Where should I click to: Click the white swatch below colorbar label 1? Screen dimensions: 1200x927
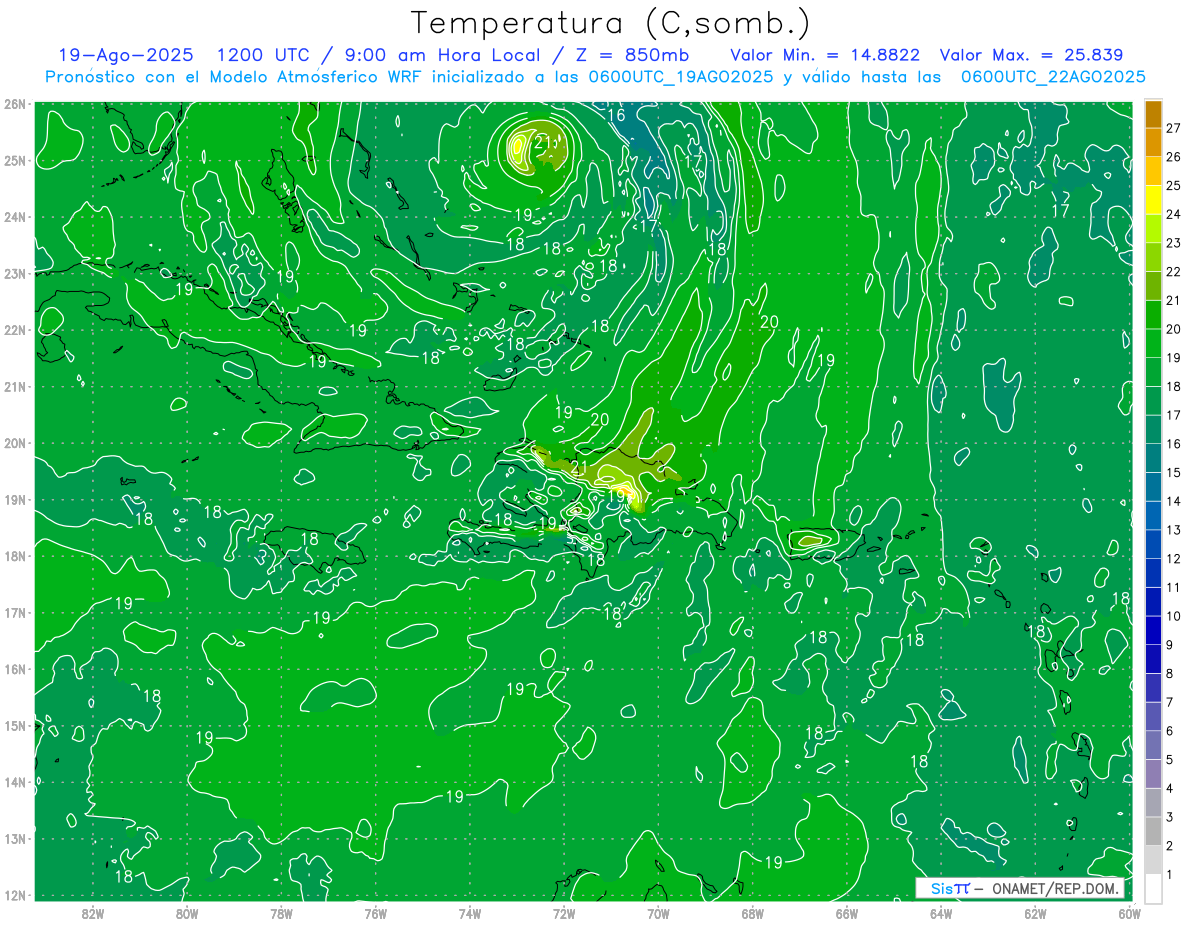tap(1153, 888)
